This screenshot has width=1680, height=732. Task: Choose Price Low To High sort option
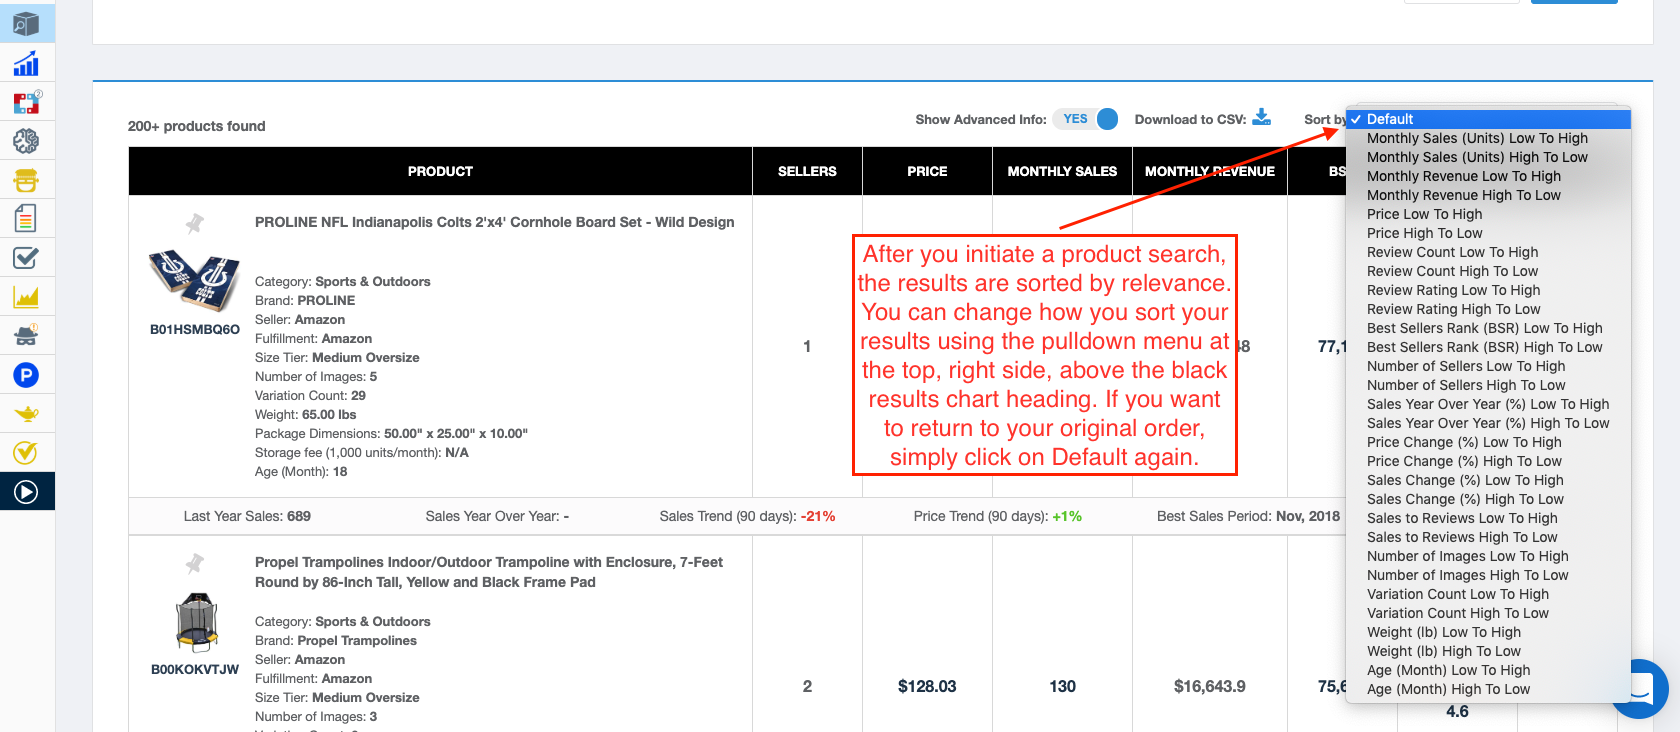click(x=1424, y=214)
